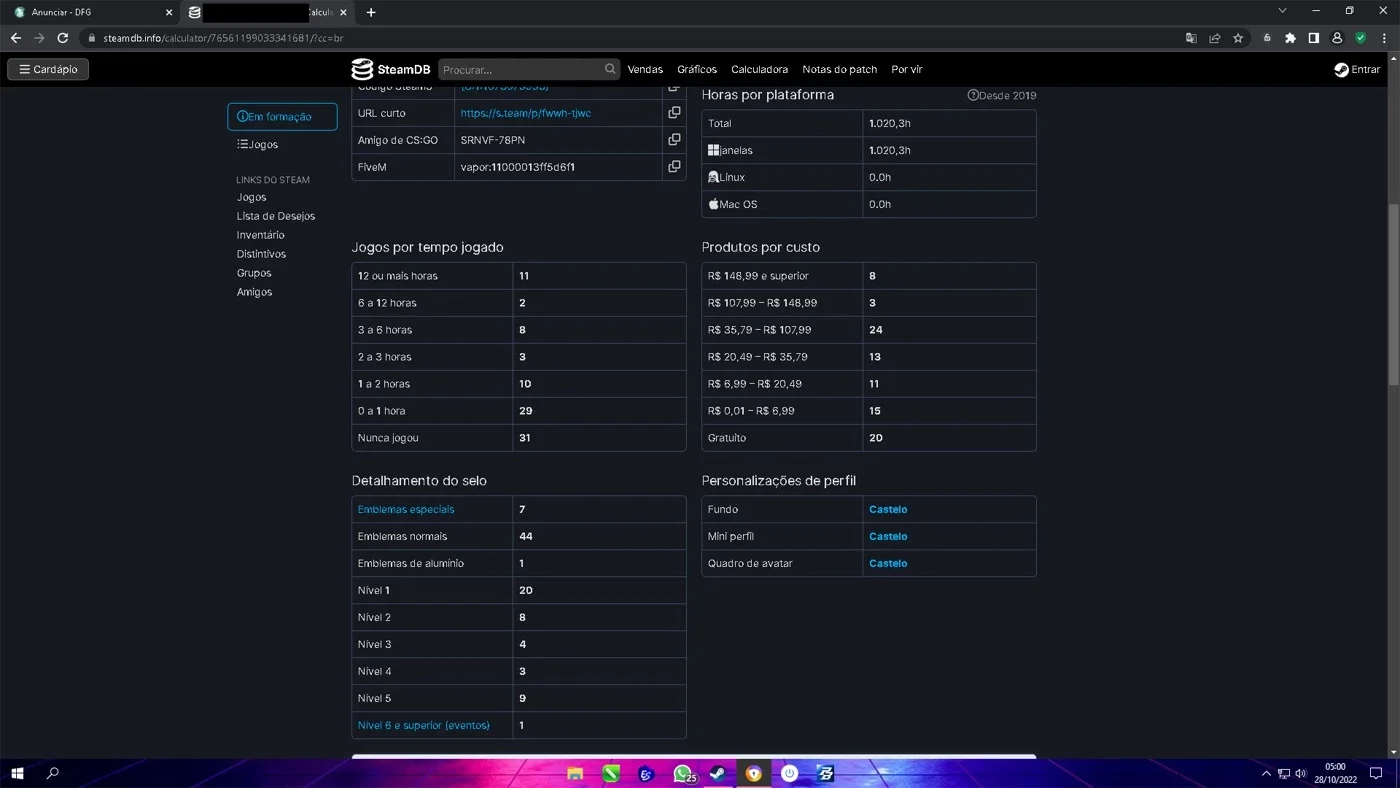Open the Castelo link for Quadro de avatar

point(888,563)
